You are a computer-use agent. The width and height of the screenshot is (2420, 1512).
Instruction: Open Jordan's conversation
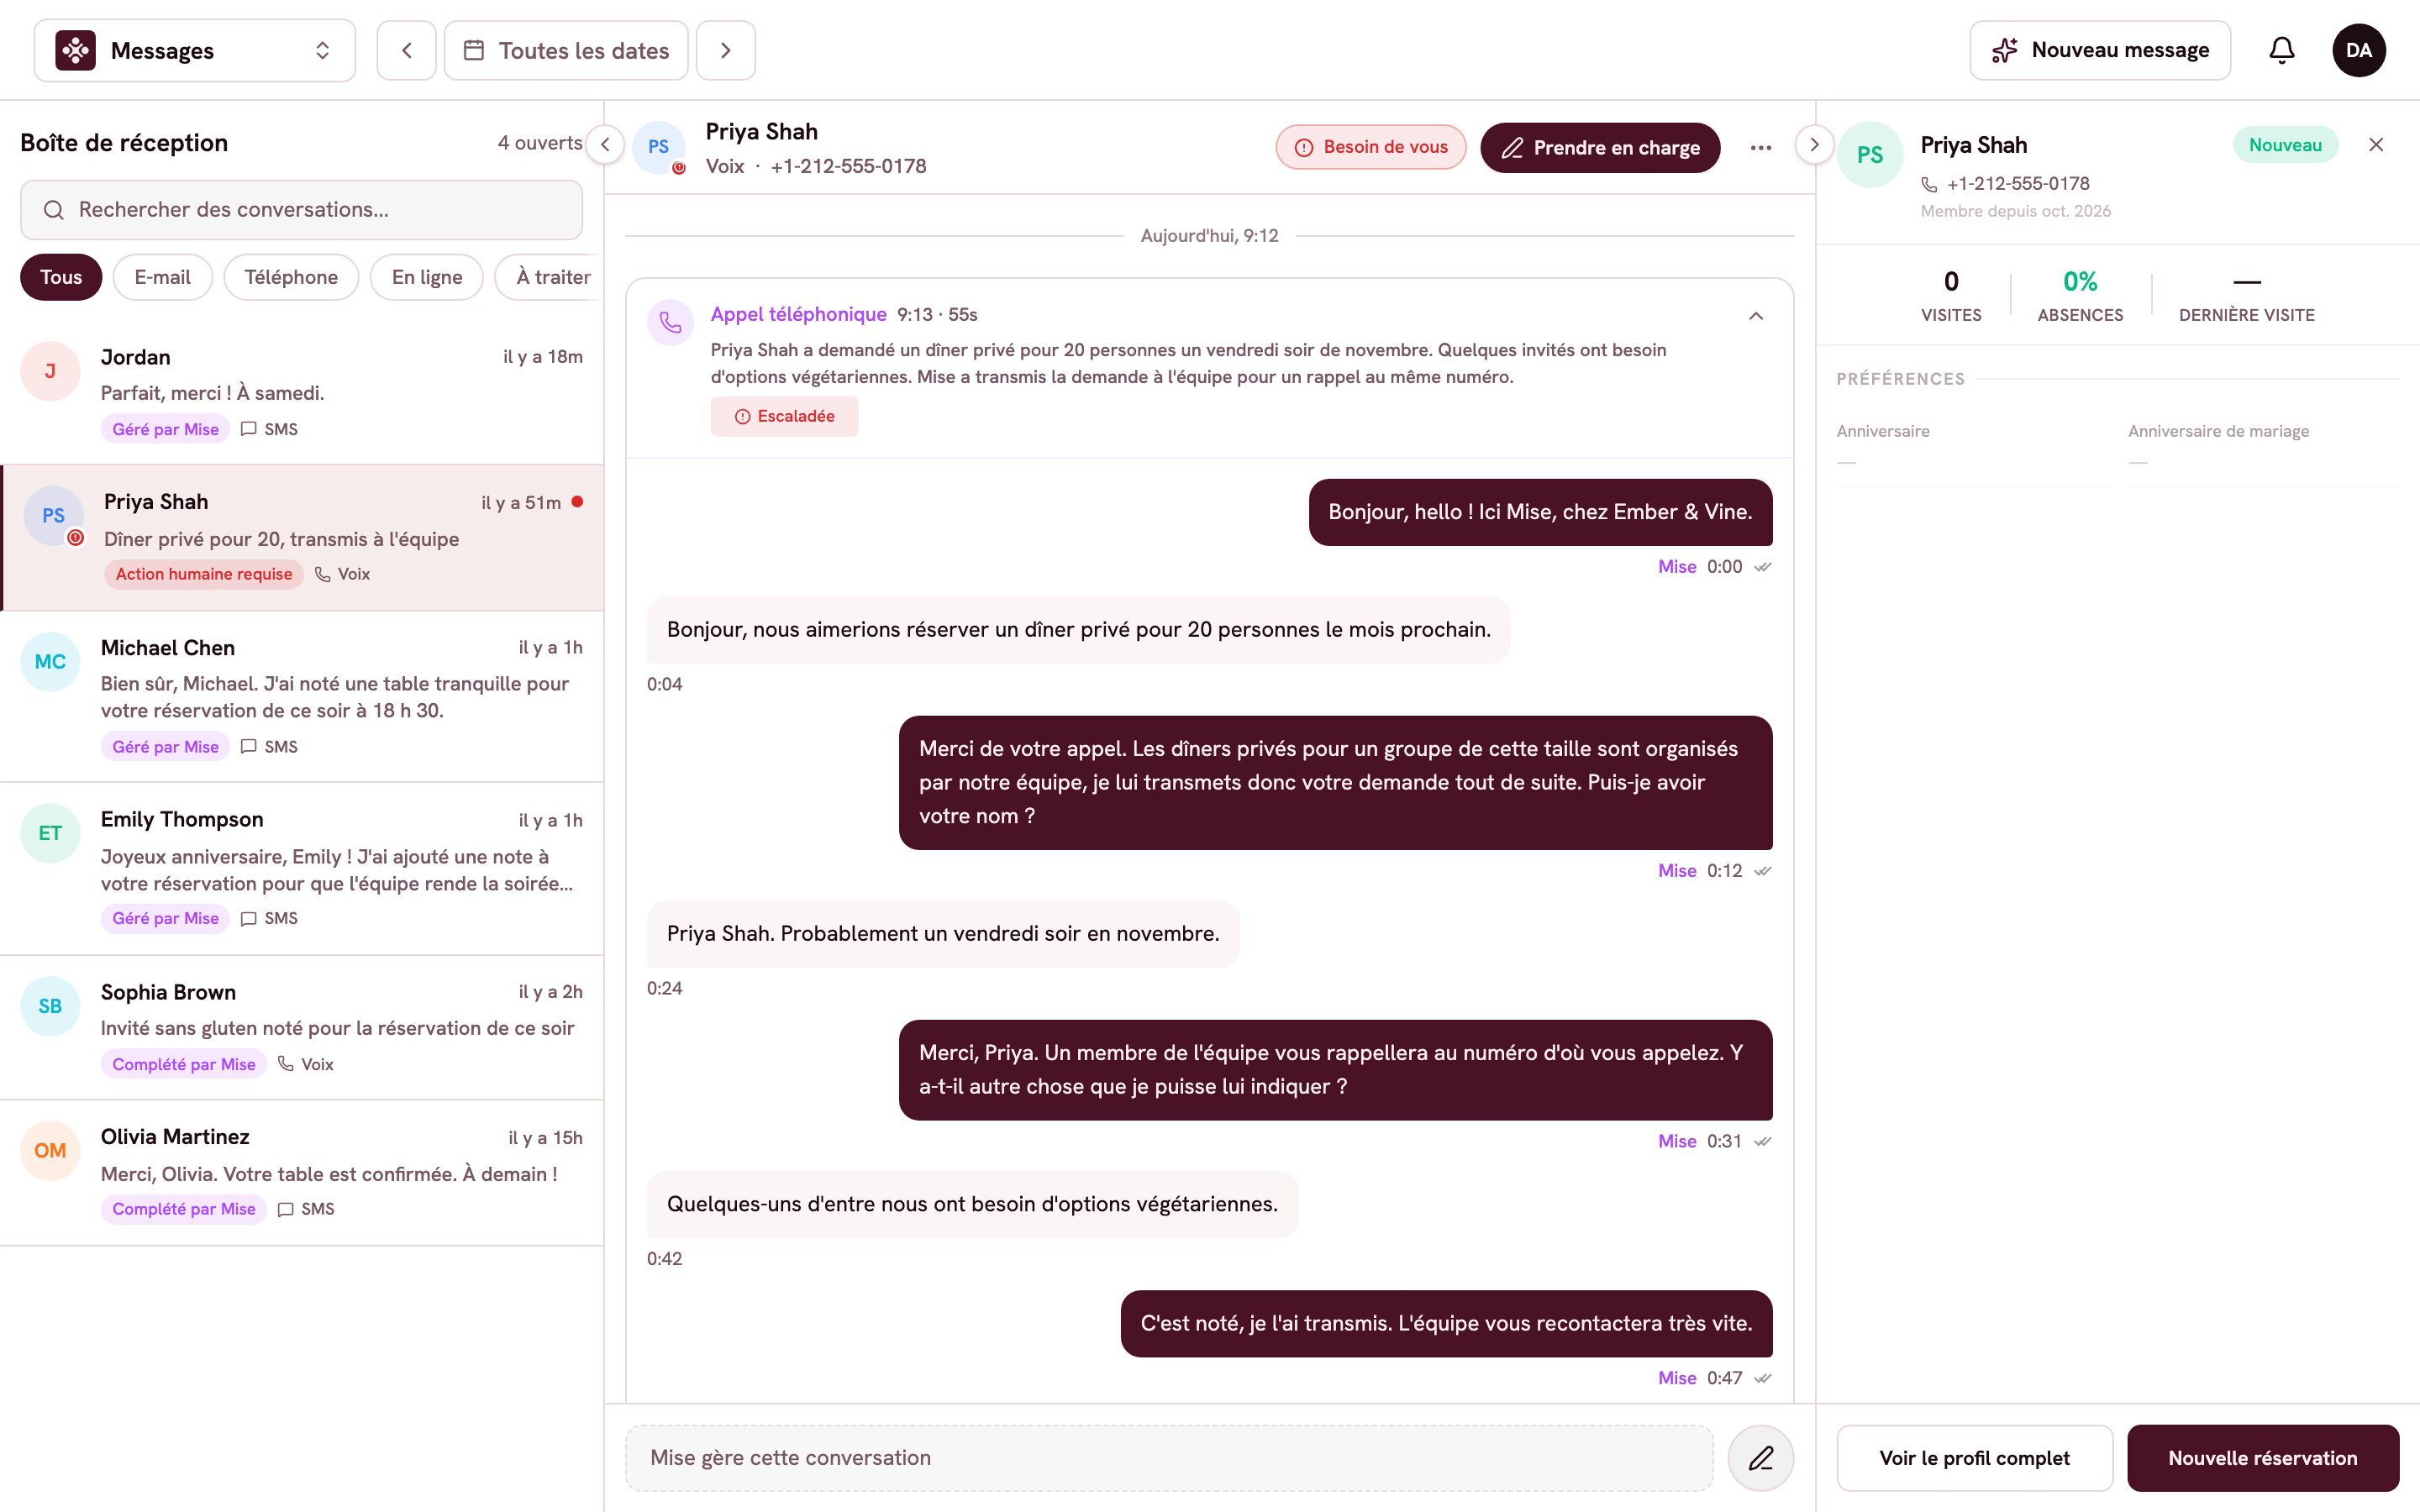pos(301,392)
